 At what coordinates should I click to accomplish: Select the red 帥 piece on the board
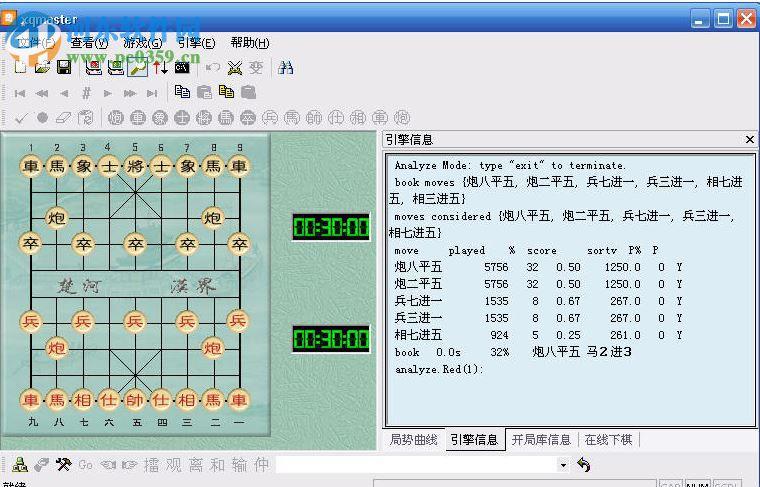tap(135, 400)
